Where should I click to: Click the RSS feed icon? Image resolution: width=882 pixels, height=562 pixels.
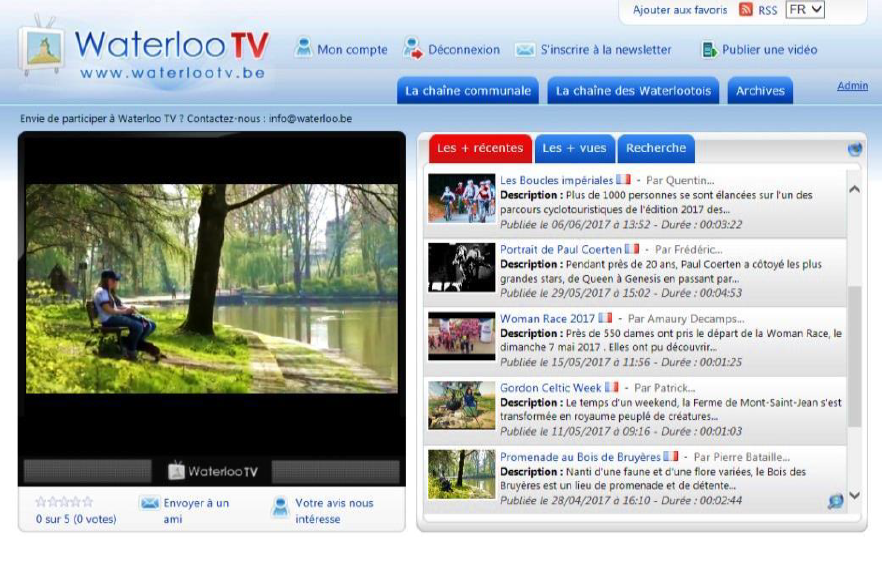[x=746, y=10]
